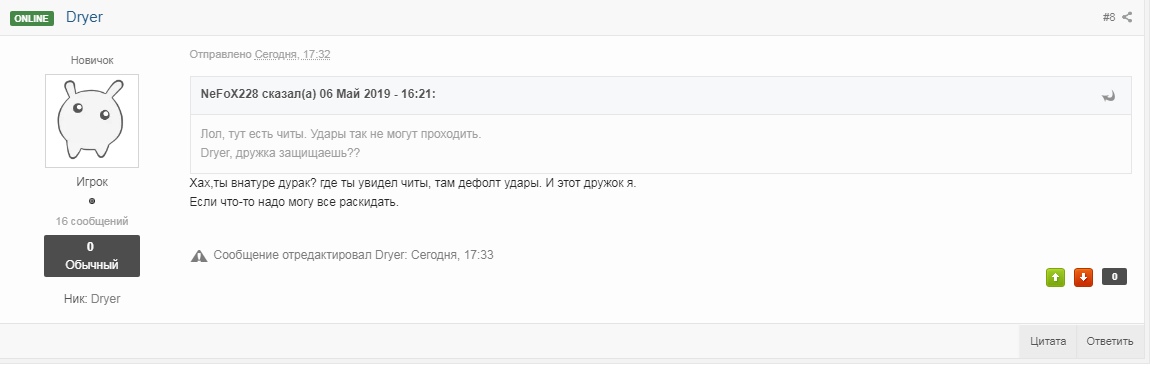The width and height of the screenshot is (1150, 370).
Task: Downvote the post with the red arrow
Action: [1083, 277]
